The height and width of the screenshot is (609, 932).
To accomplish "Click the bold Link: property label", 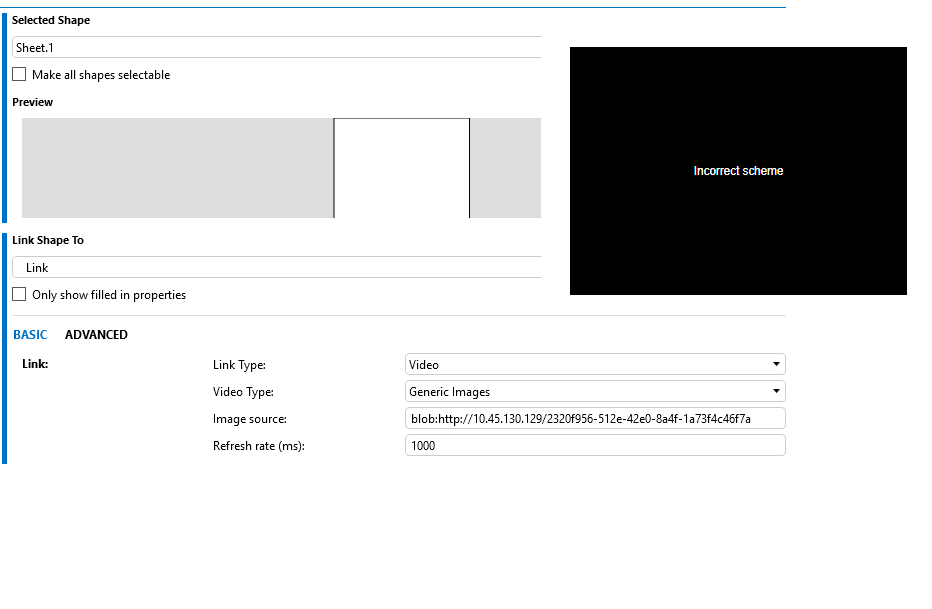I will point(35,364).
